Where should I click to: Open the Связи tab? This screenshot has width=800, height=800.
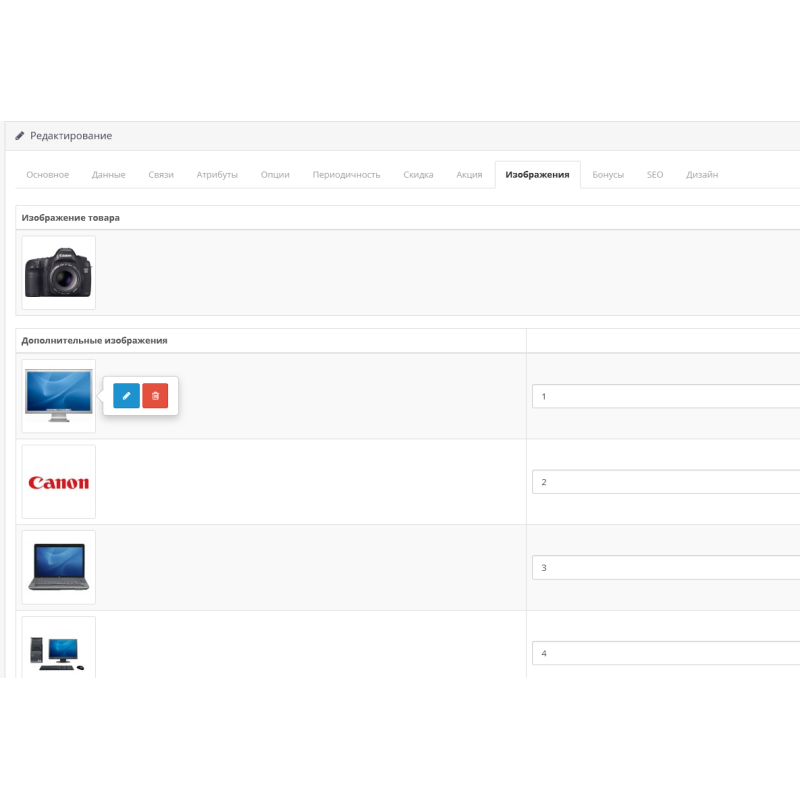(x=161, y=175)
